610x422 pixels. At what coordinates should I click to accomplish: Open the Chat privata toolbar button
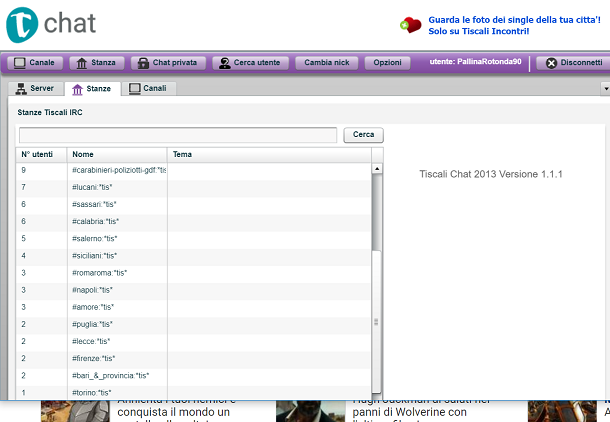(x=168, y=63)
